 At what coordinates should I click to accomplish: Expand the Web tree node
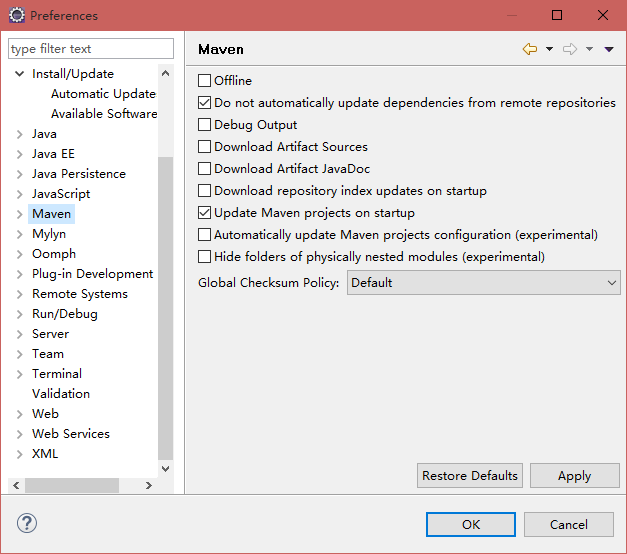pos(19,414)
